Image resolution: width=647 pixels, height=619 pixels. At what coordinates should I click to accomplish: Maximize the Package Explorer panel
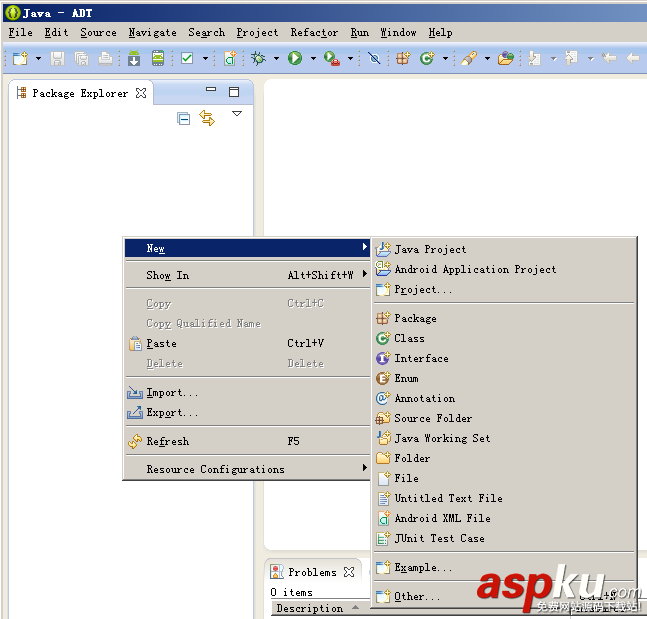point(234,92)
